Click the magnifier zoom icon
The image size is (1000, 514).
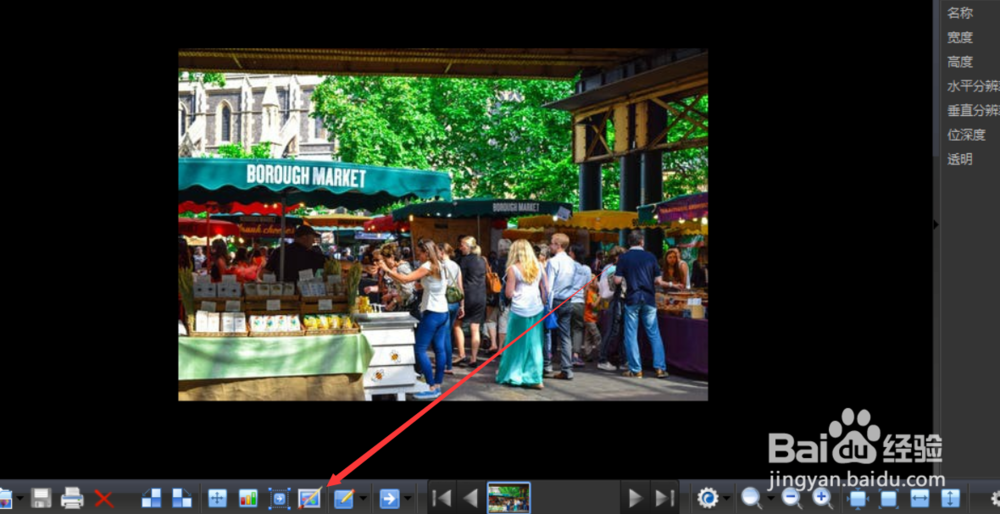click(751, 498)
